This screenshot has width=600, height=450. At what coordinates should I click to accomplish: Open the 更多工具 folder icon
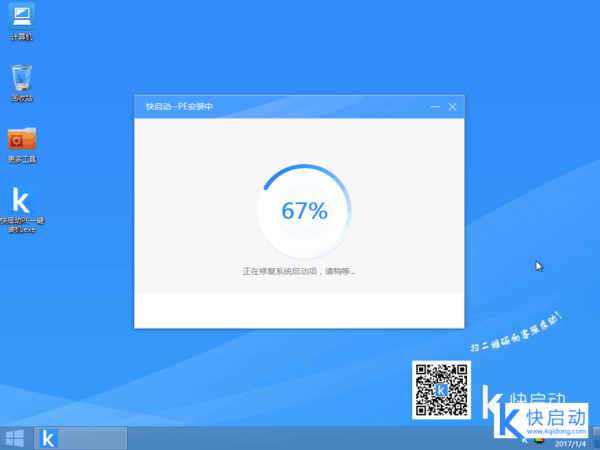coord(22,145)
